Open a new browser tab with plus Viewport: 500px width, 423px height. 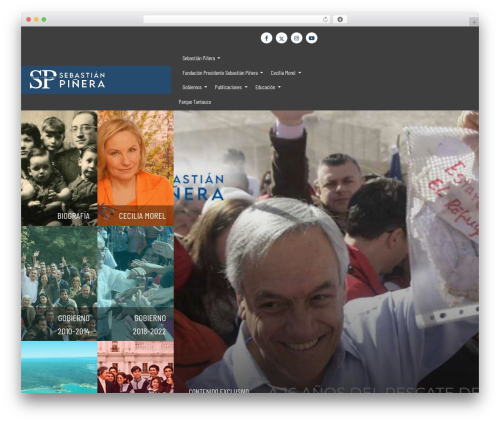(474, 22)
